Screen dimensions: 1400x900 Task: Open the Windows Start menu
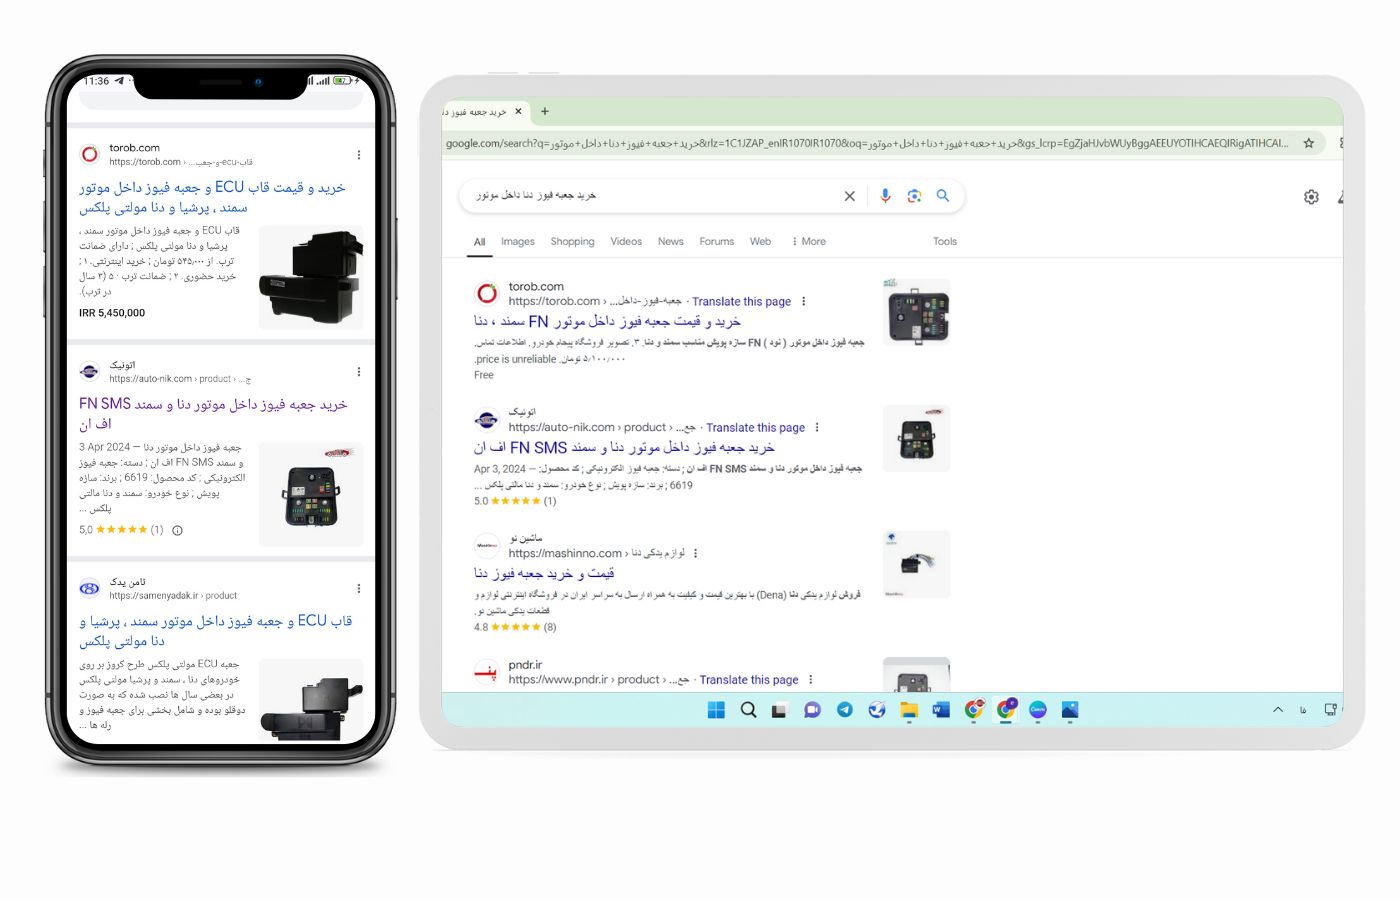click(x=716, y=710)
